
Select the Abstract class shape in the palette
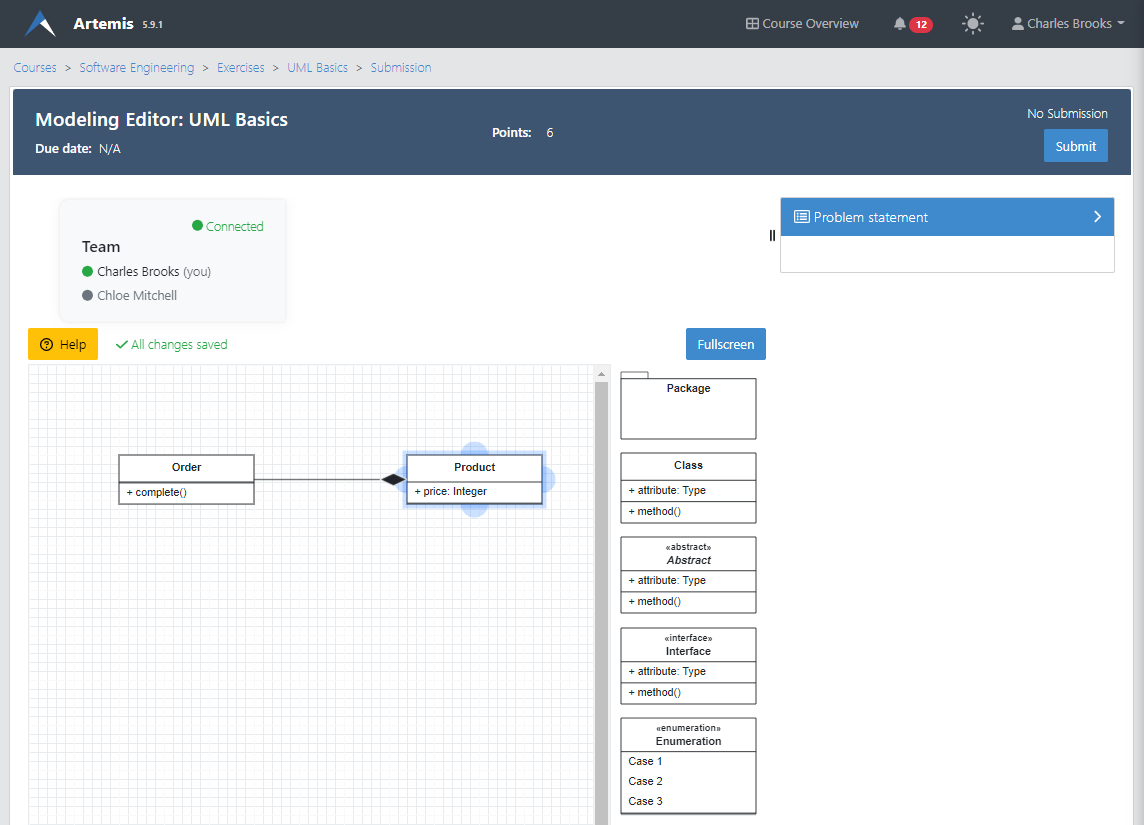[688, 575]
